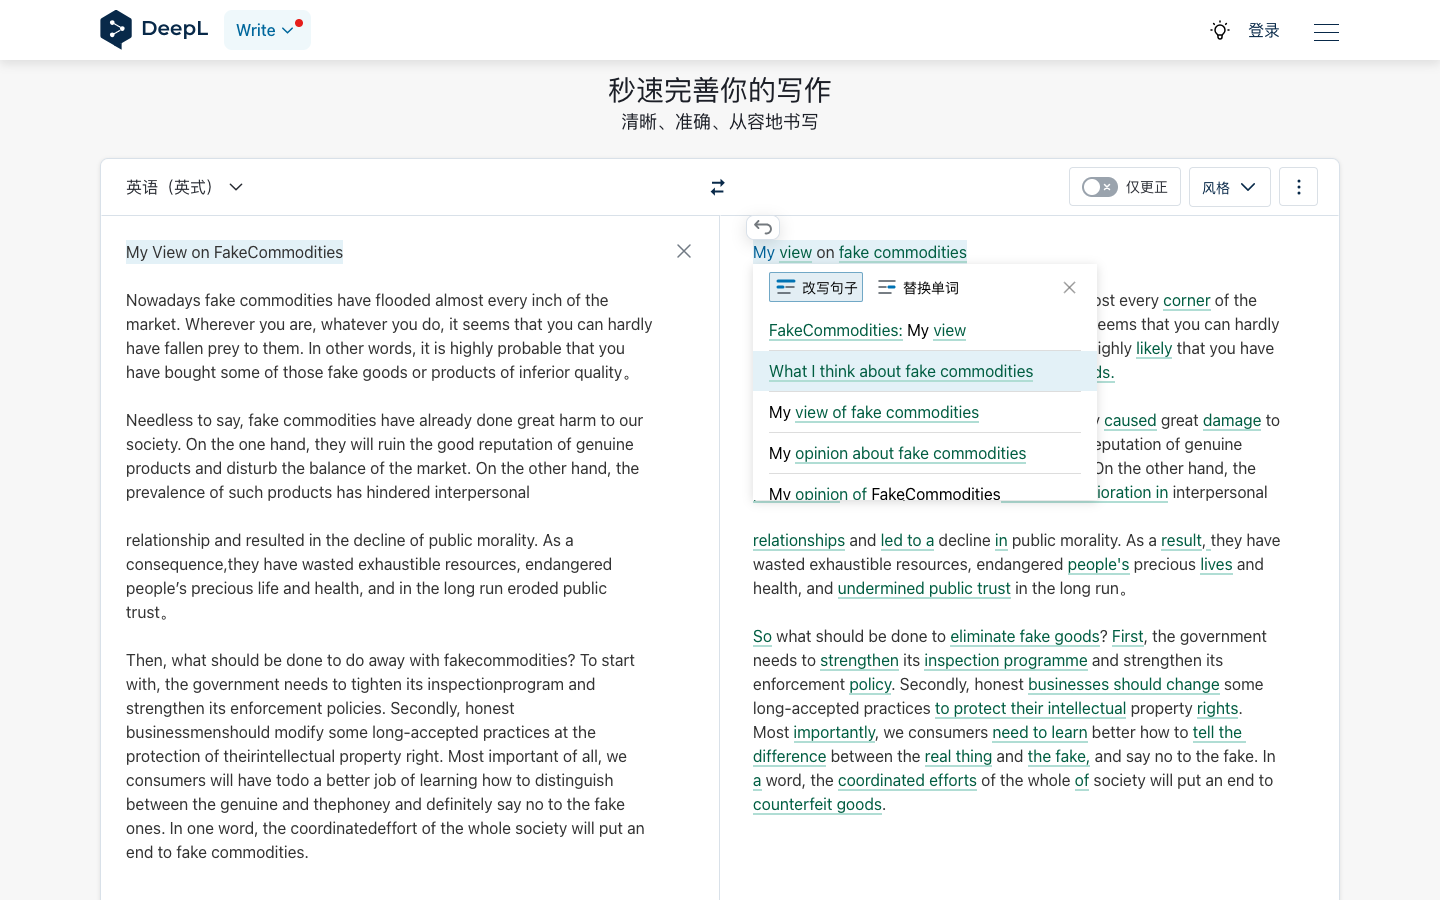The image size is (1440, 900).
Task: Select the 改写句子 tab
Action: tap(816, 287)
